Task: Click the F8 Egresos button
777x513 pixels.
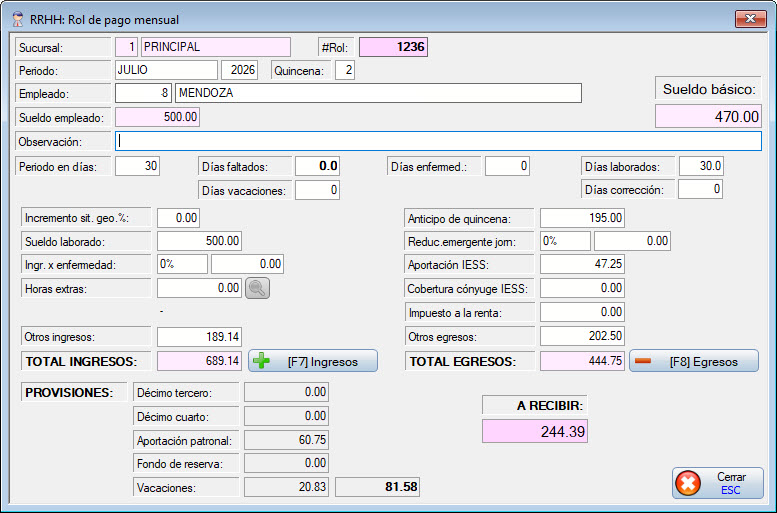Action: 694,361
